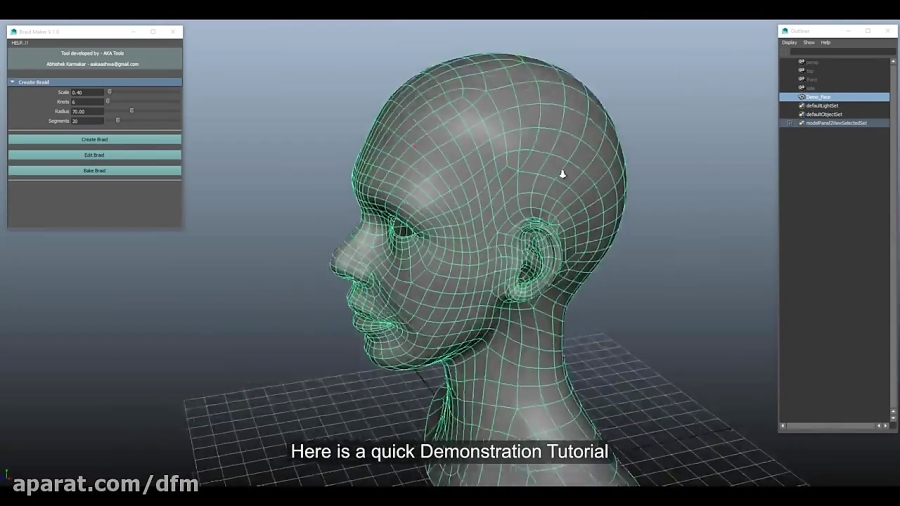Maximize the Braid Maker window

click(153, 32)
